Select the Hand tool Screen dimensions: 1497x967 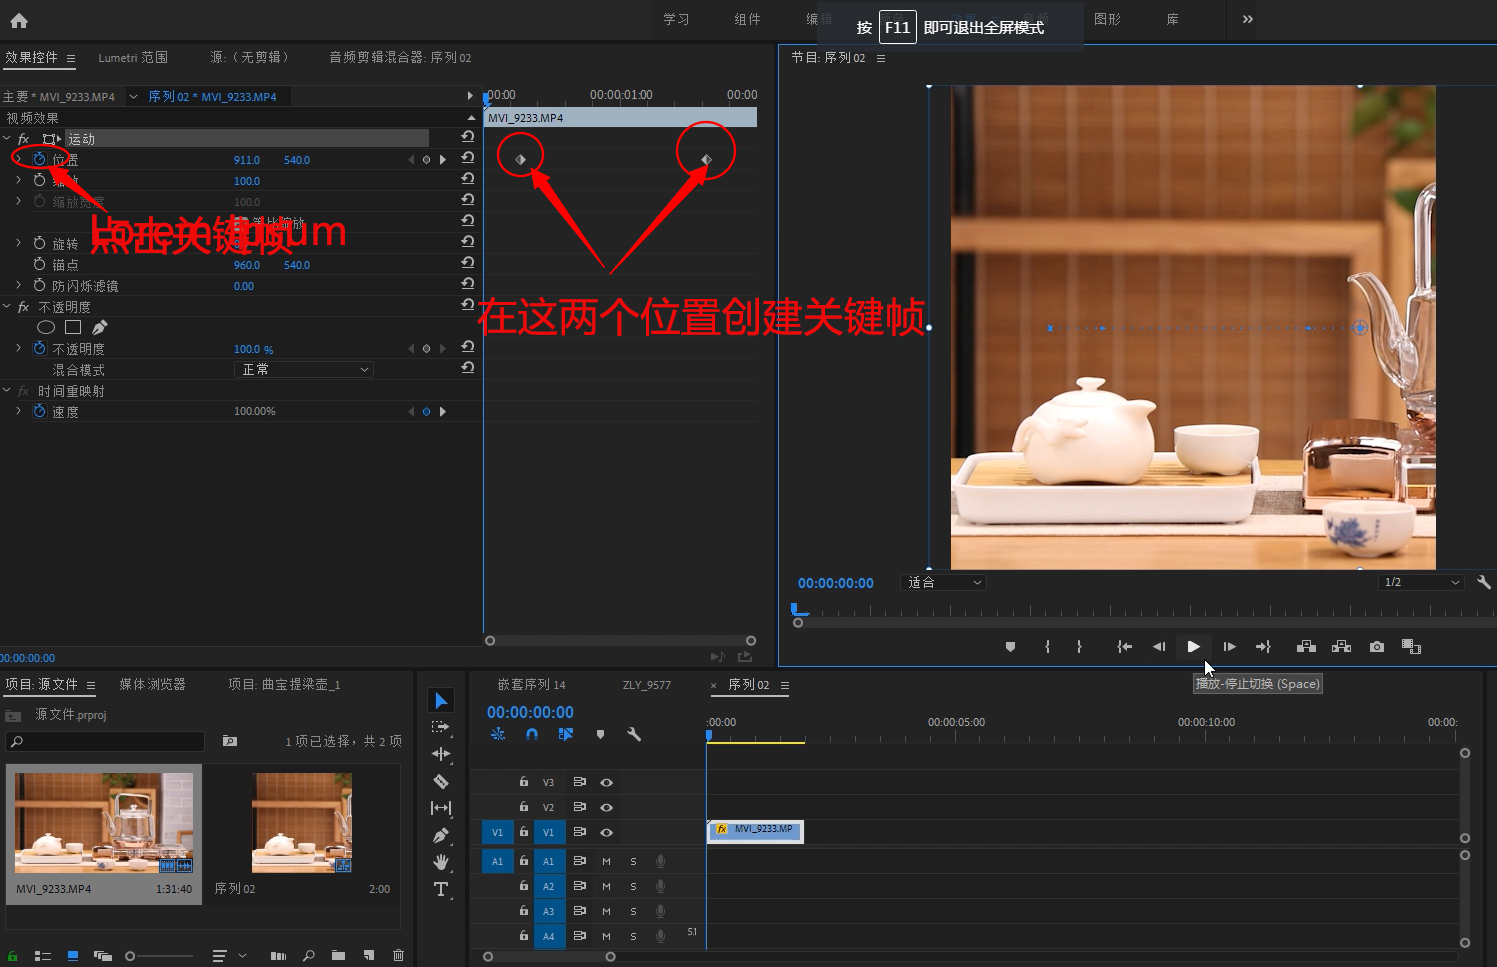[441, 862]
